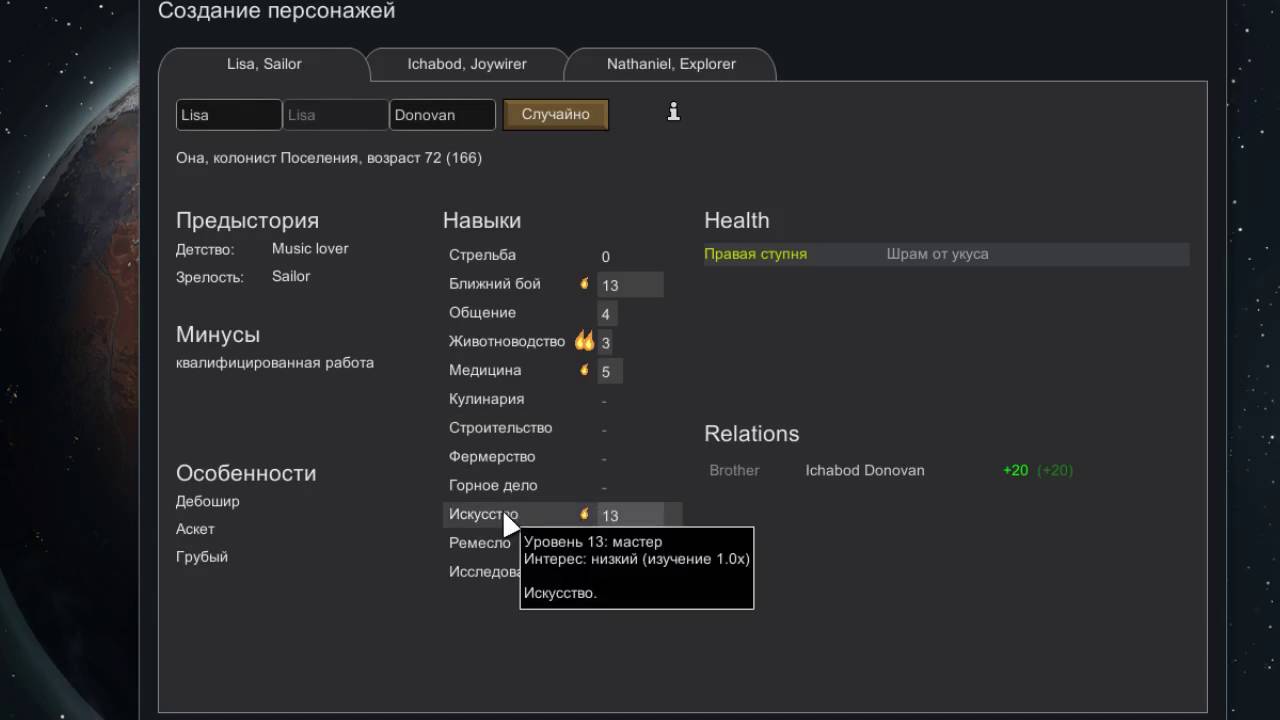Click the double flame icon beside Животноводство
This screenshot has height=720, width=1280.
point(585,341)
